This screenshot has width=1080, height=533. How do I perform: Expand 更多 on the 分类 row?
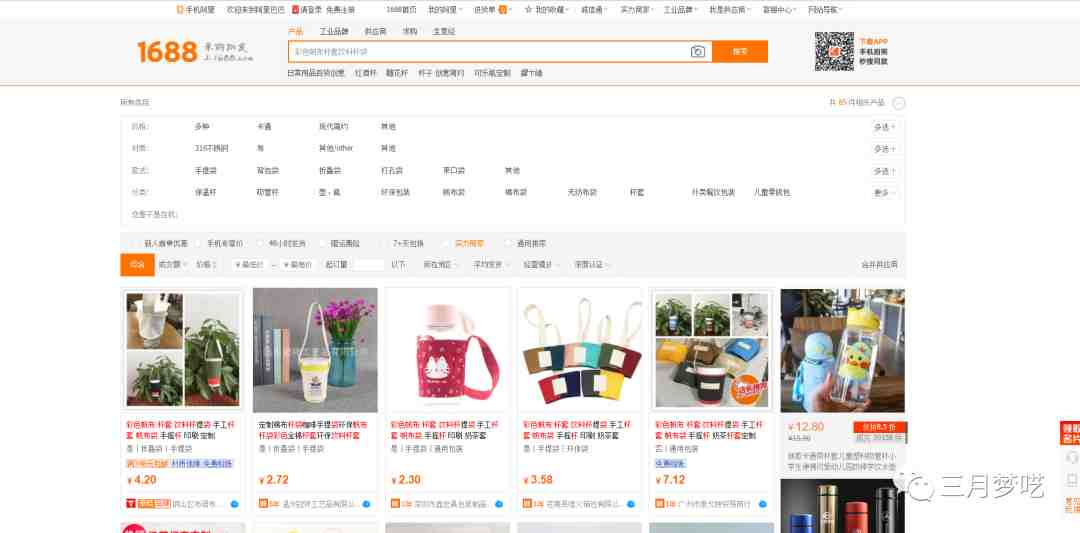pos(885,193)
